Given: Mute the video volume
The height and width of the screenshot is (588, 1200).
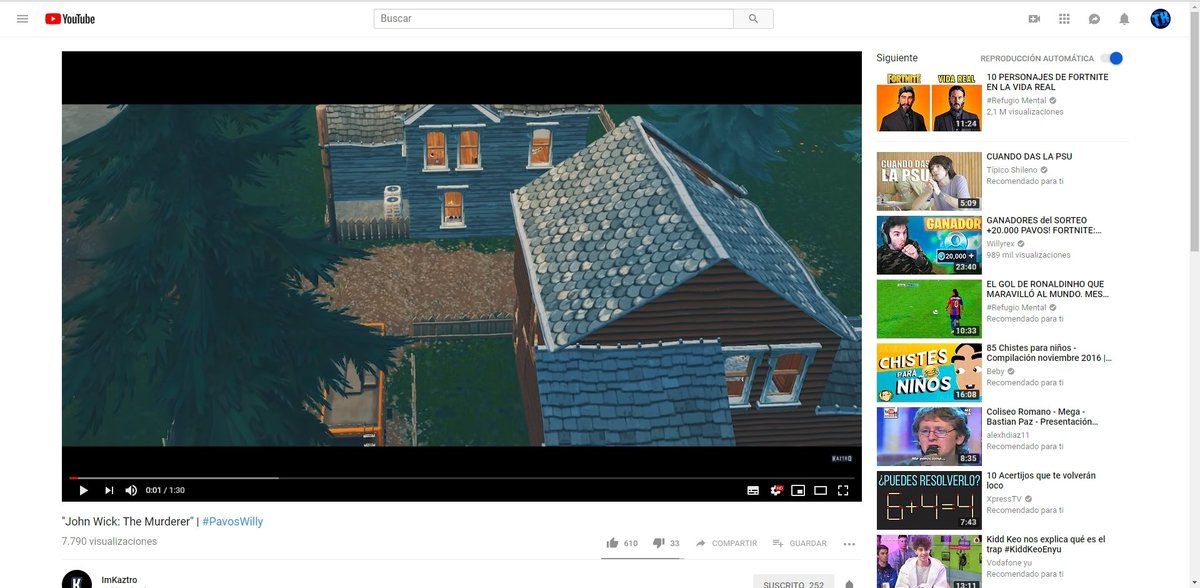Looking at the screenshot, I should 131,490.
